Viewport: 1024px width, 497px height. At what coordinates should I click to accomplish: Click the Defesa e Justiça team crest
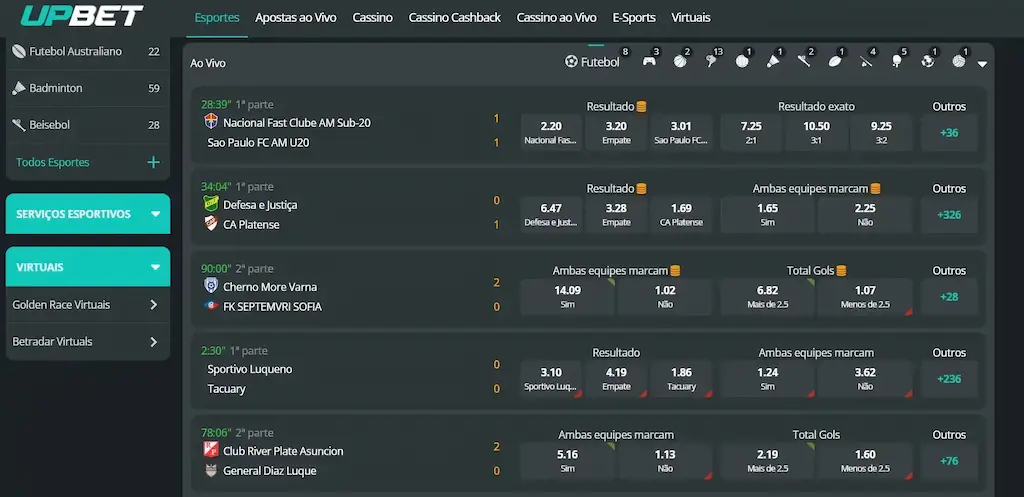[x=210, y=204]
